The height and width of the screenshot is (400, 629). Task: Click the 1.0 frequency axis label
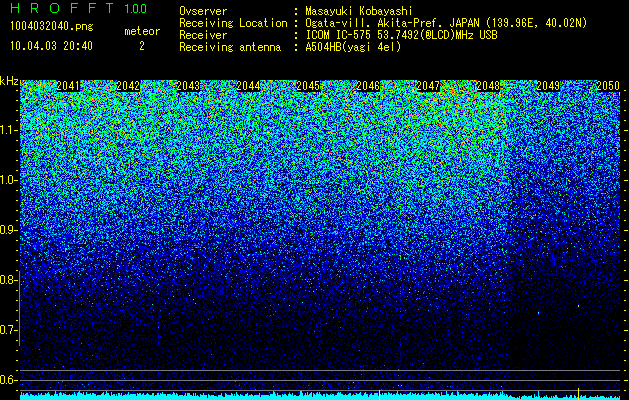point(9,180)
